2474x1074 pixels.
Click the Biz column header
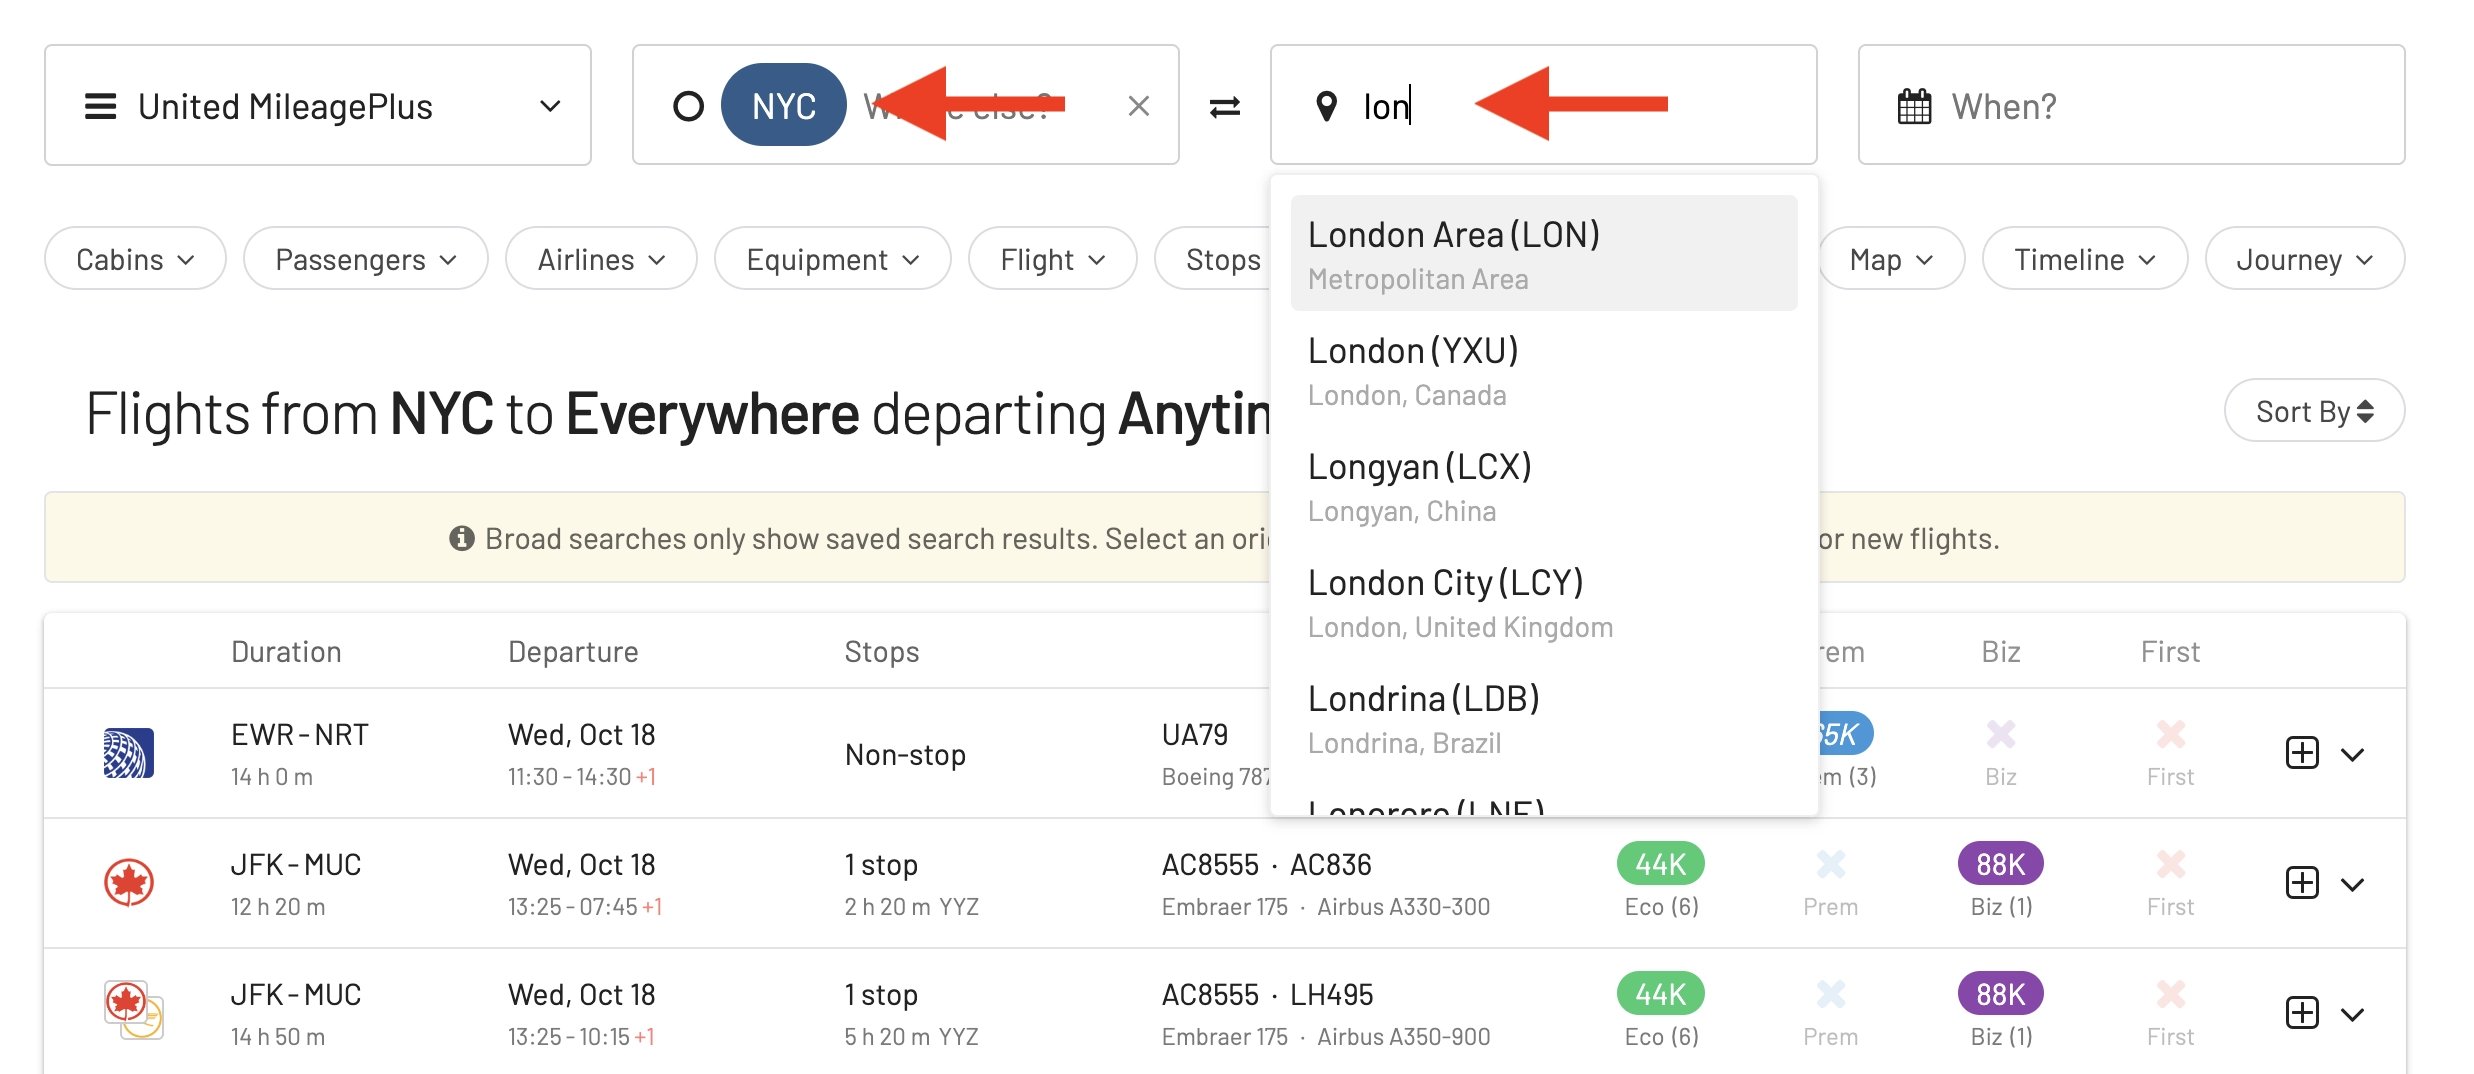pos(2000,651)
